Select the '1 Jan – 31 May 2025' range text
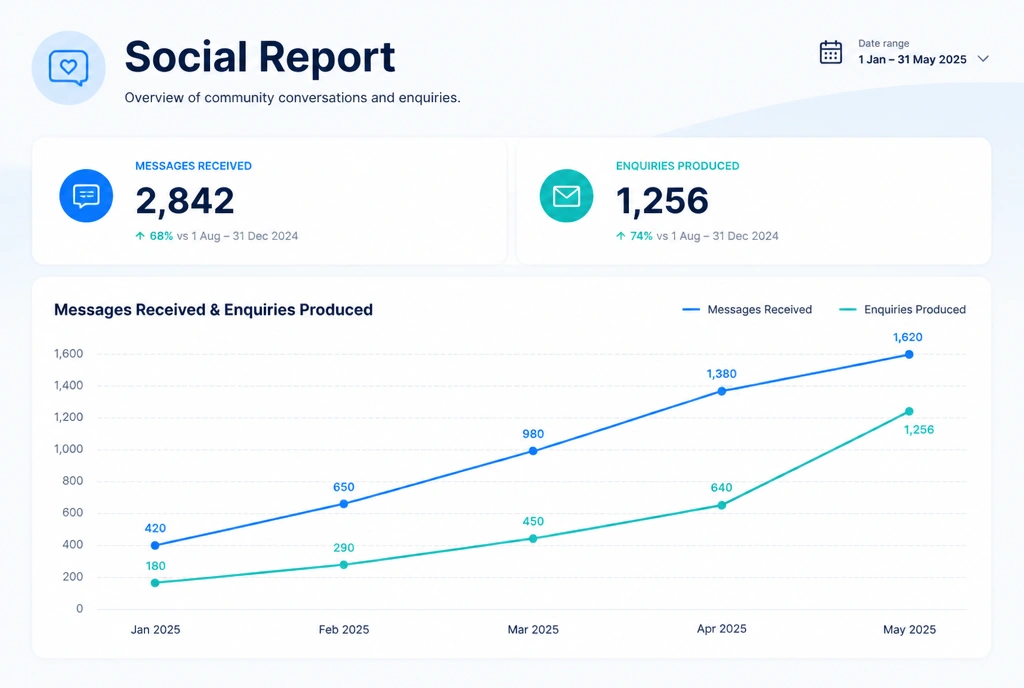 (x=912, y=59)
